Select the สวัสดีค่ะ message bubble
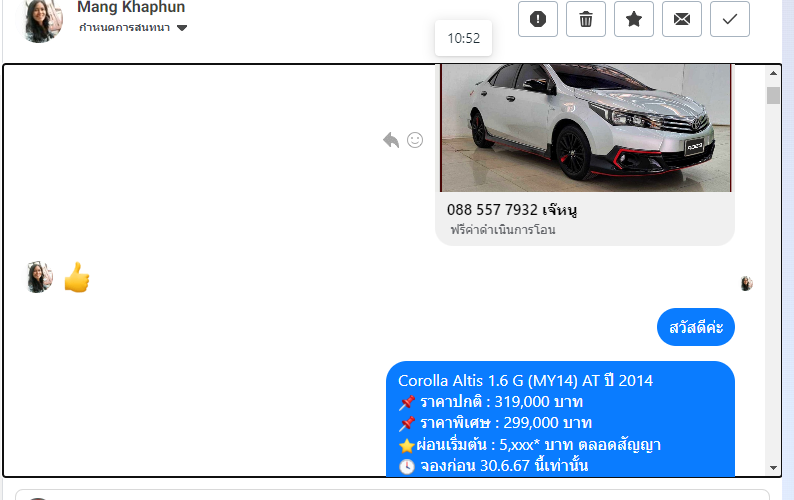Screen dimensions: 794x500 696,327
